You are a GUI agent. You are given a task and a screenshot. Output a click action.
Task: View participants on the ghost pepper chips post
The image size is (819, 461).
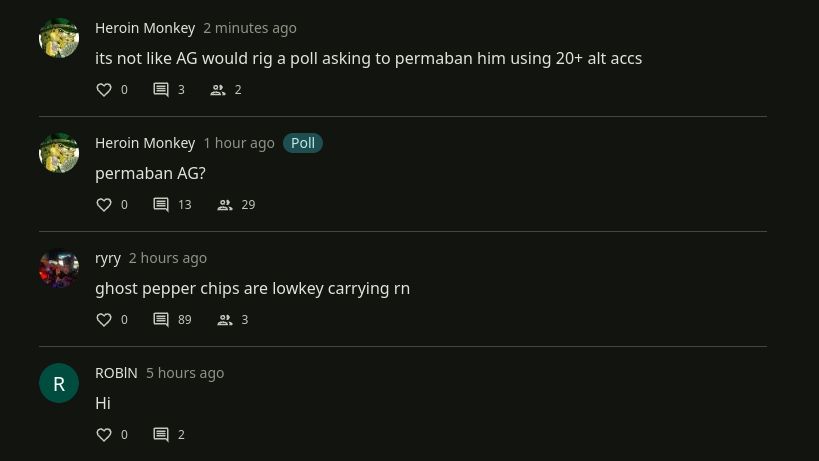click(x=226, y=320)
